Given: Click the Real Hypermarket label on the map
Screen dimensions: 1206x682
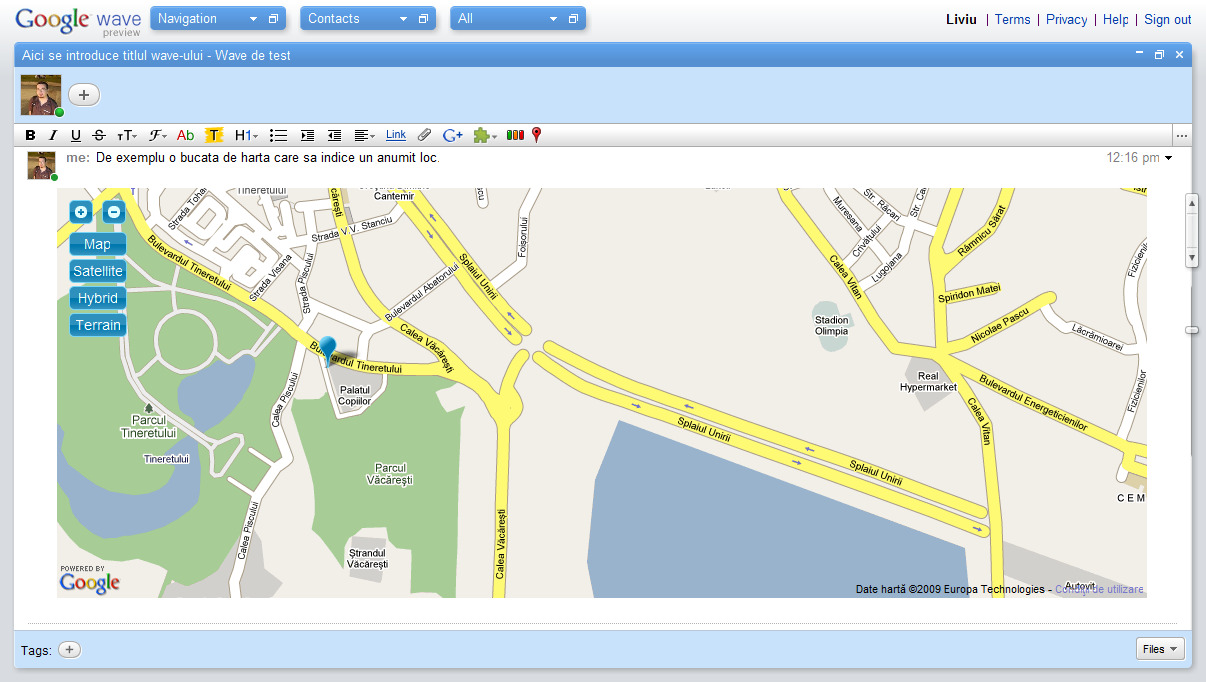Looking at the screenshot, I should coord(928,381).
